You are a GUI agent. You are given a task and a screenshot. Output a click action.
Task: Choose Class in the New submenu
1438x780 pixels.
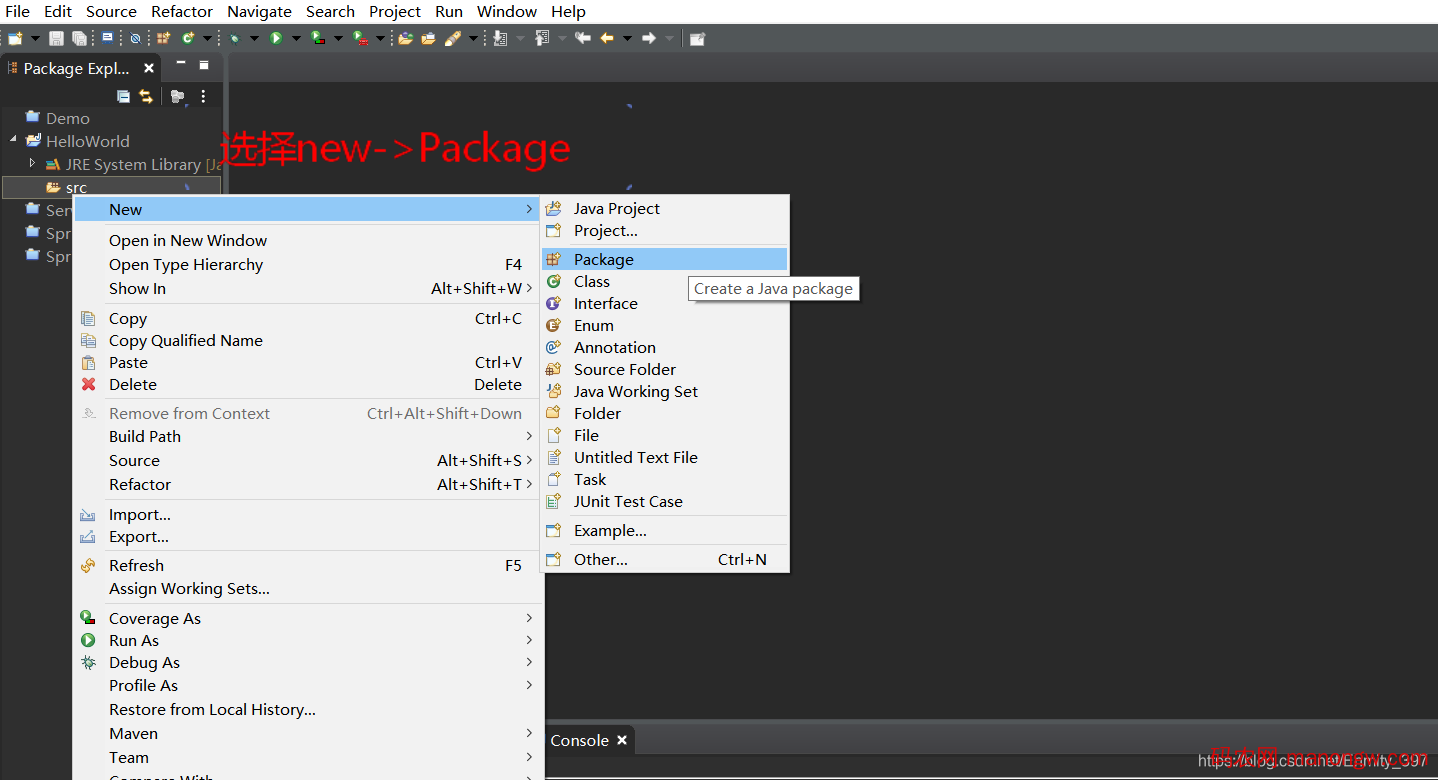click(591, 281)
